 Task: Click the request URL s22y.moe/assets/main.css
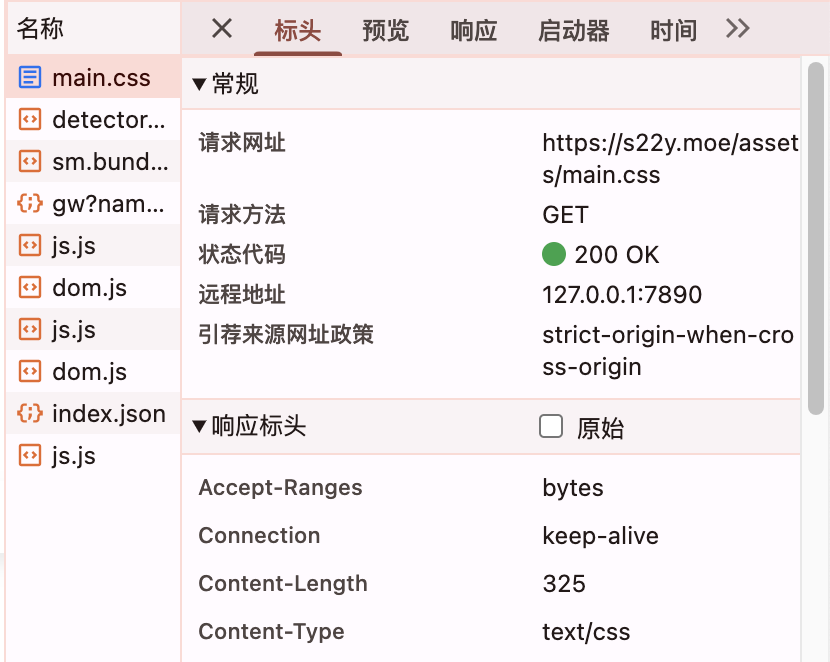[670, 158]
